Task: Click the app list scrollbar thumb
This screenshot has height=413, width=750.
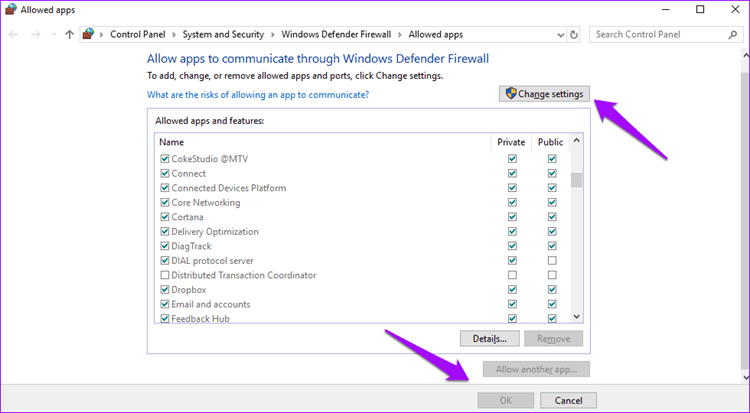Action: 576,180
